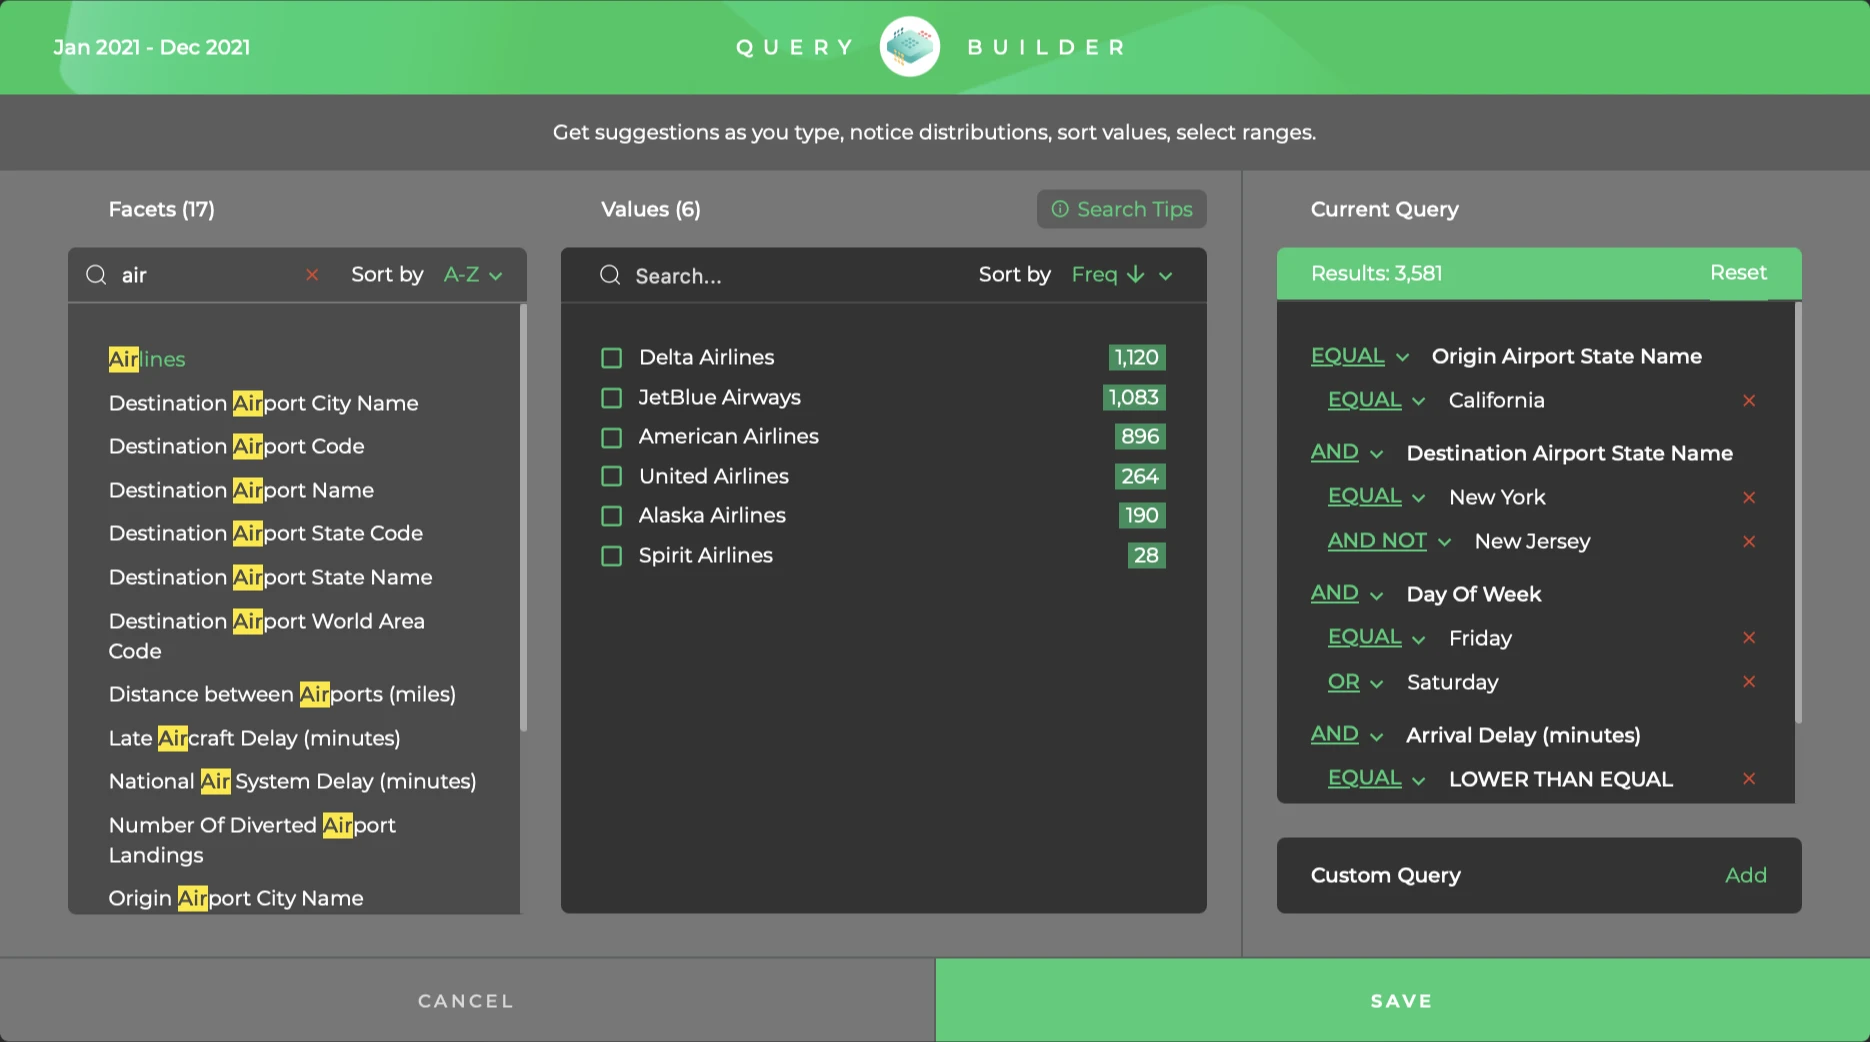Change the OR operator for Saturday
Screen dimensions: 1870x1042
tap(1355, 682)
